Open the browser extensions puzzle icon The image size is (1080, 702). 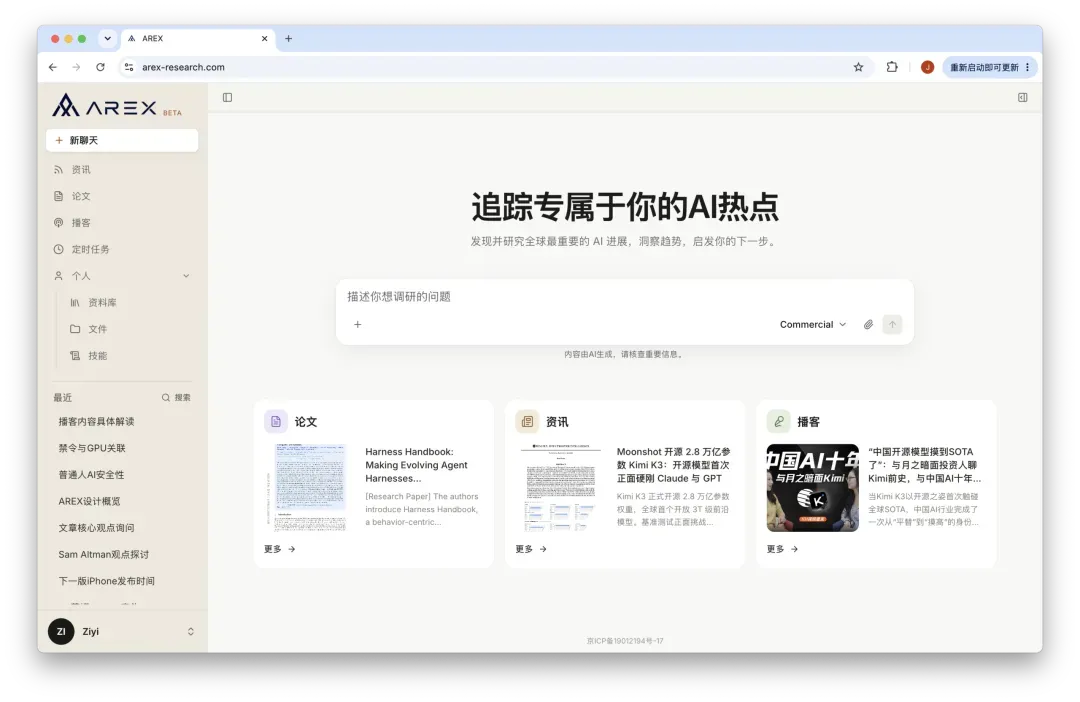click(892, 67)
